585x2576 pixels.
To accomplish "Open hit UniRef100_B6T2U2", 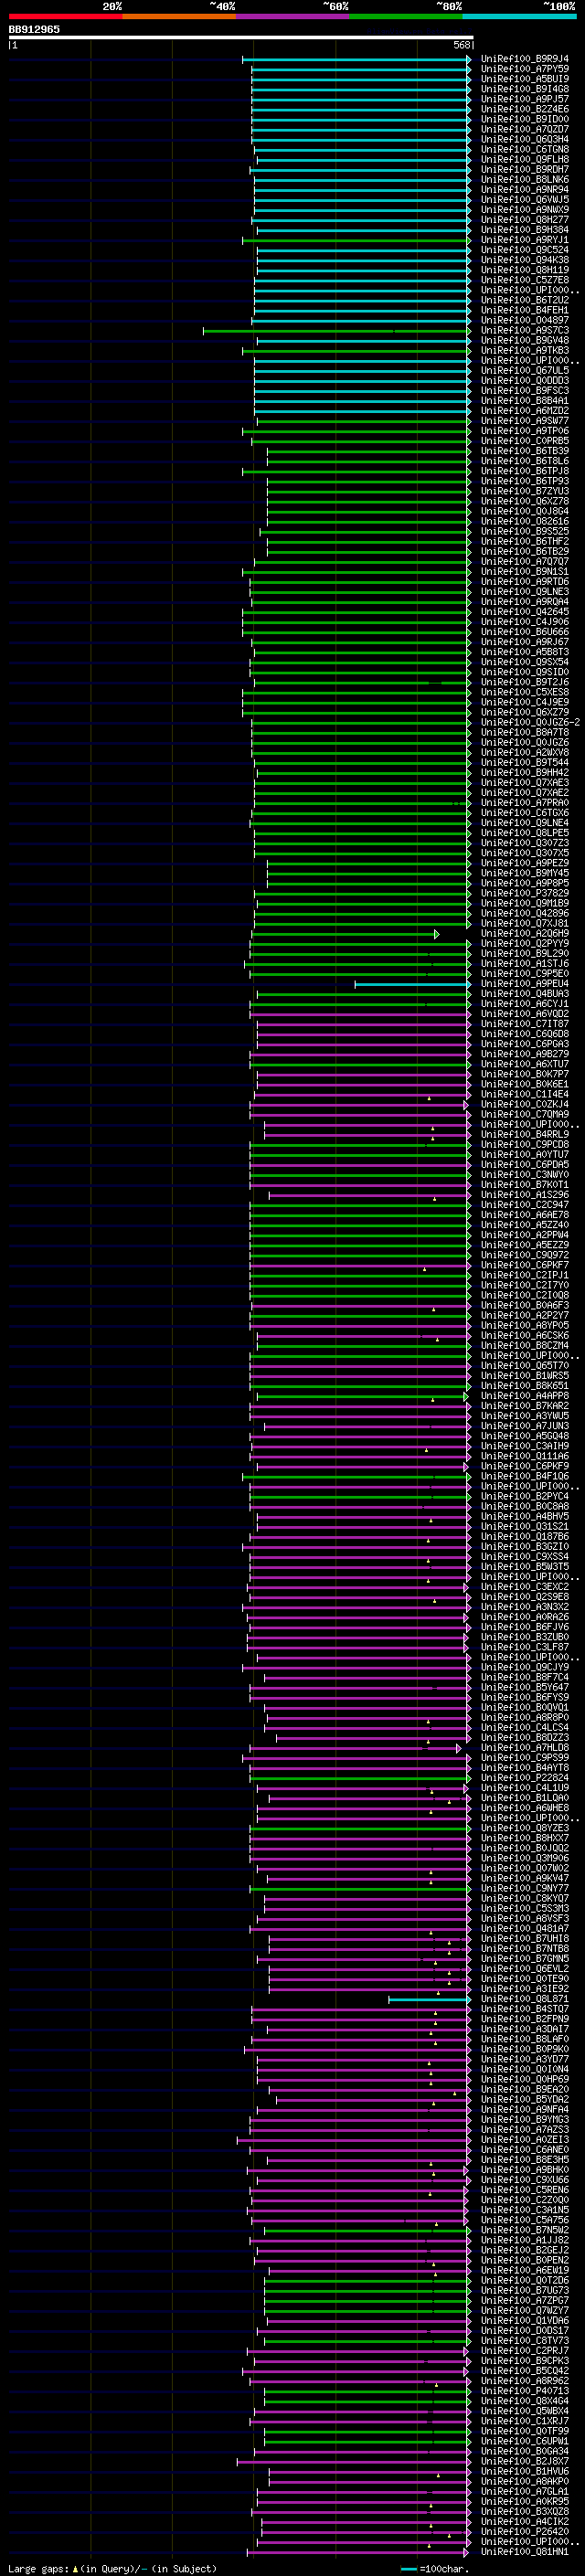I will click(524, 300).
